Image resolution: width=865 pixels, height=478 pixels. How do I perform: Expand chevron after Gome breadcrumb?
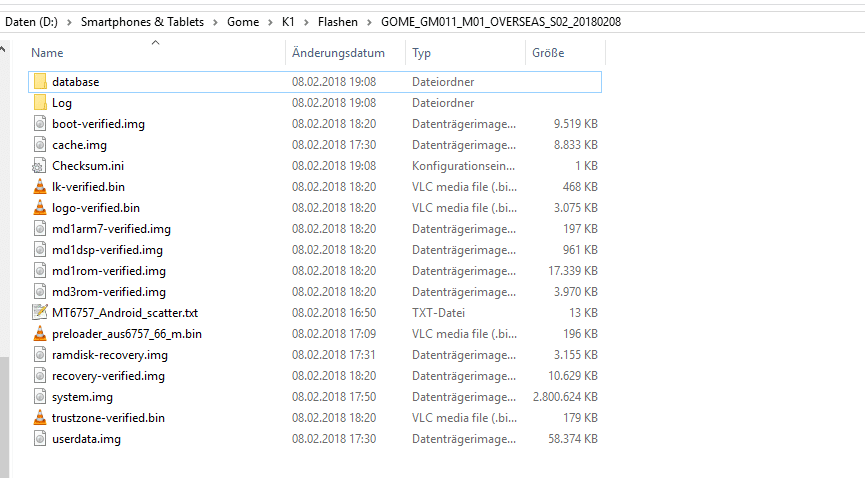click(270, 22)
